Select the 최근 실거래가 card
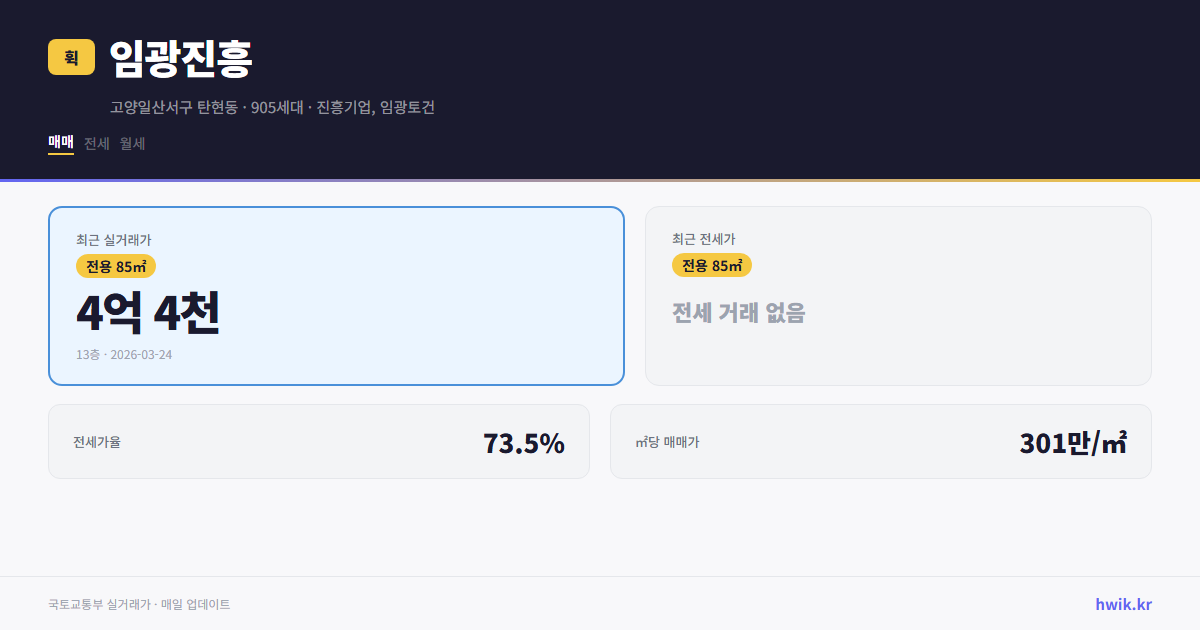 (335, 295)
